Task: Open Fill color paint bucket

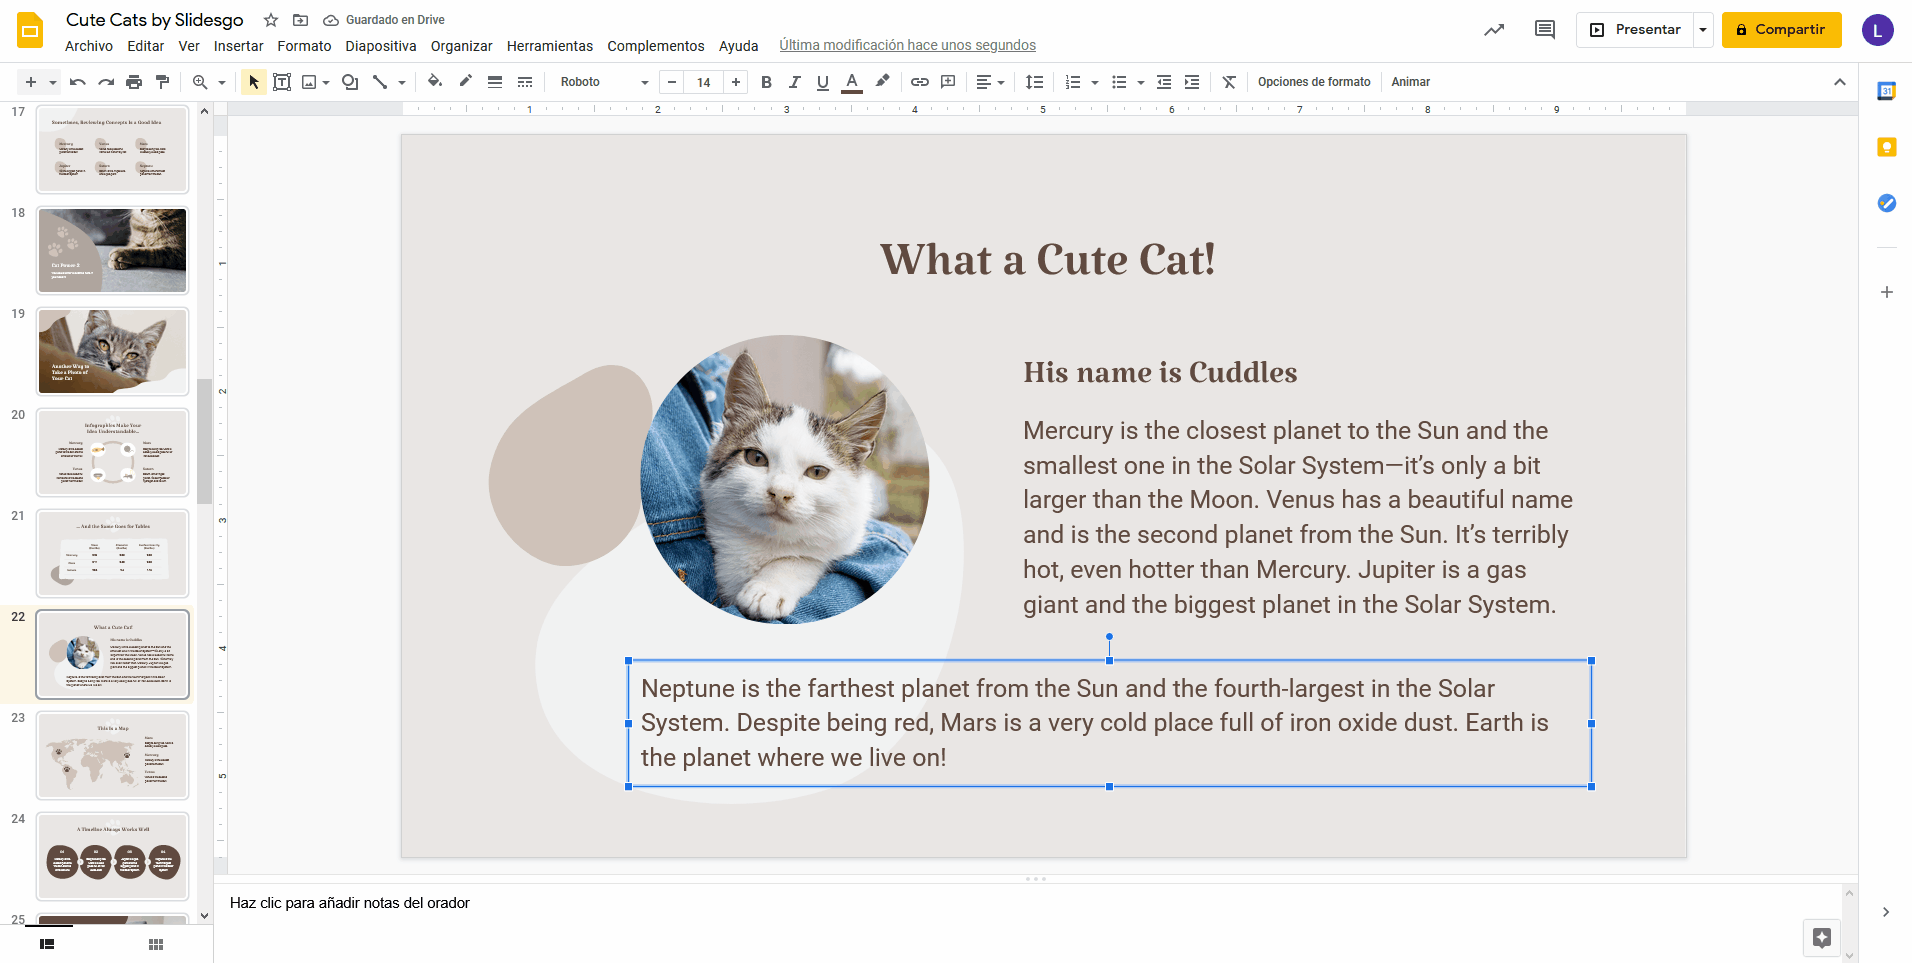Action: tap(435, 82)
